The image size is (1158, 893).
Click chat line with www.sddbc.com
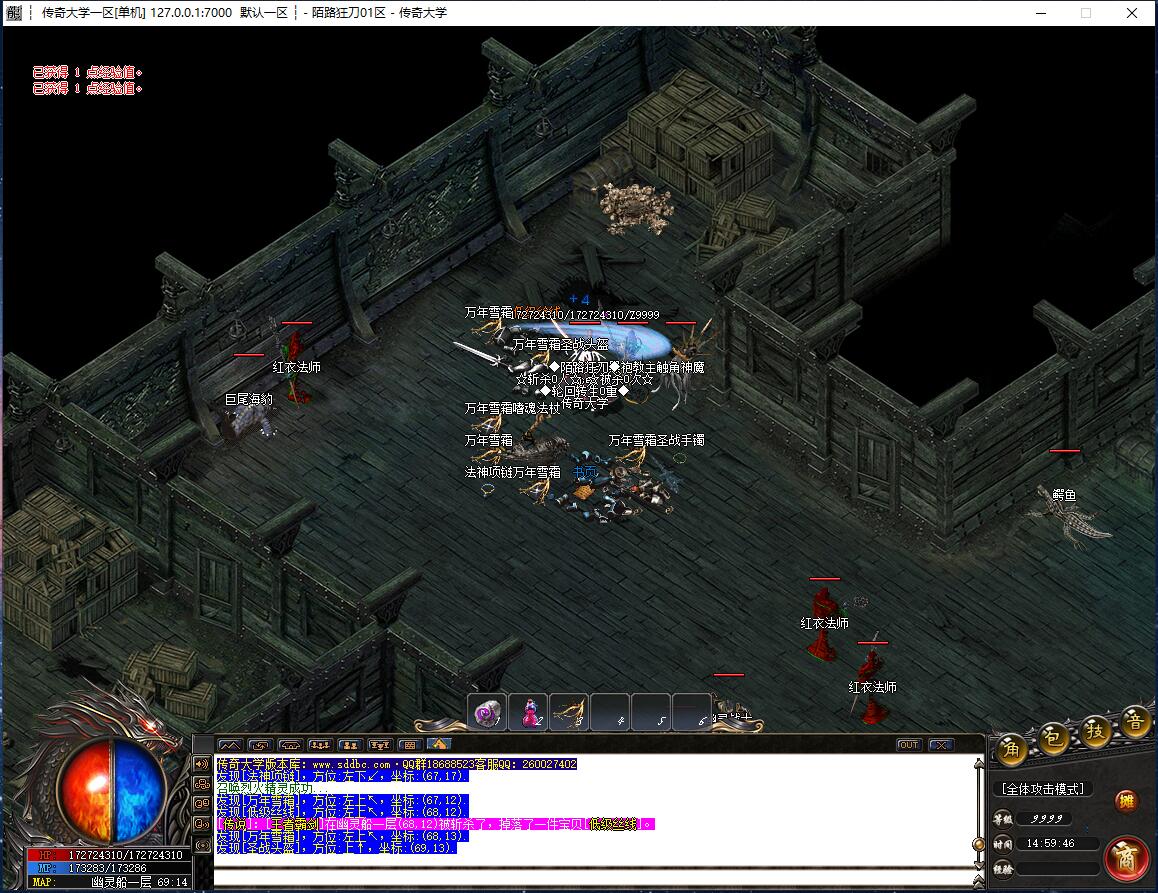[x=397, y=764]
